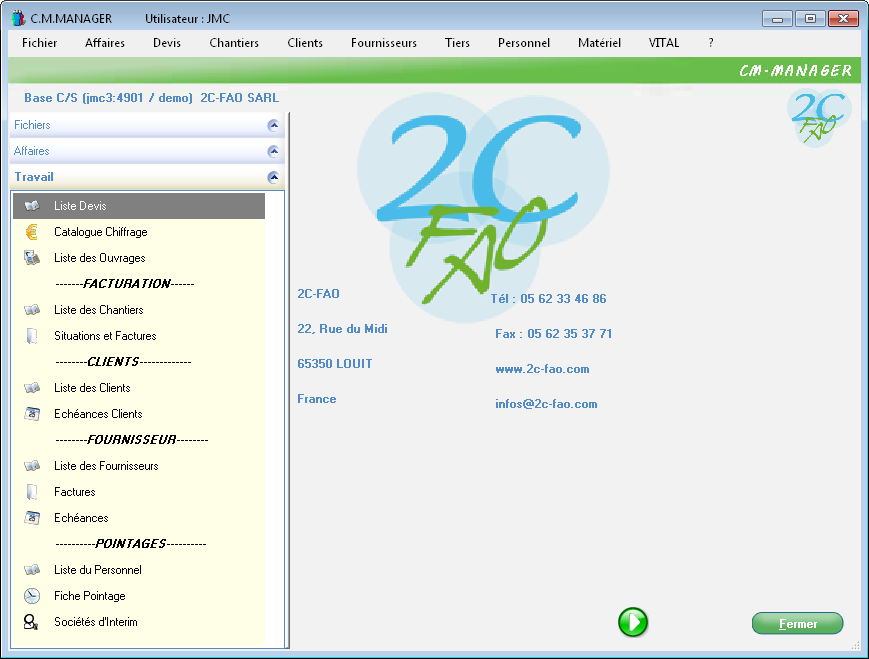Click the document icon beside Factures
This screenshot has width=869, height=659.
click(x=32, y=492)
